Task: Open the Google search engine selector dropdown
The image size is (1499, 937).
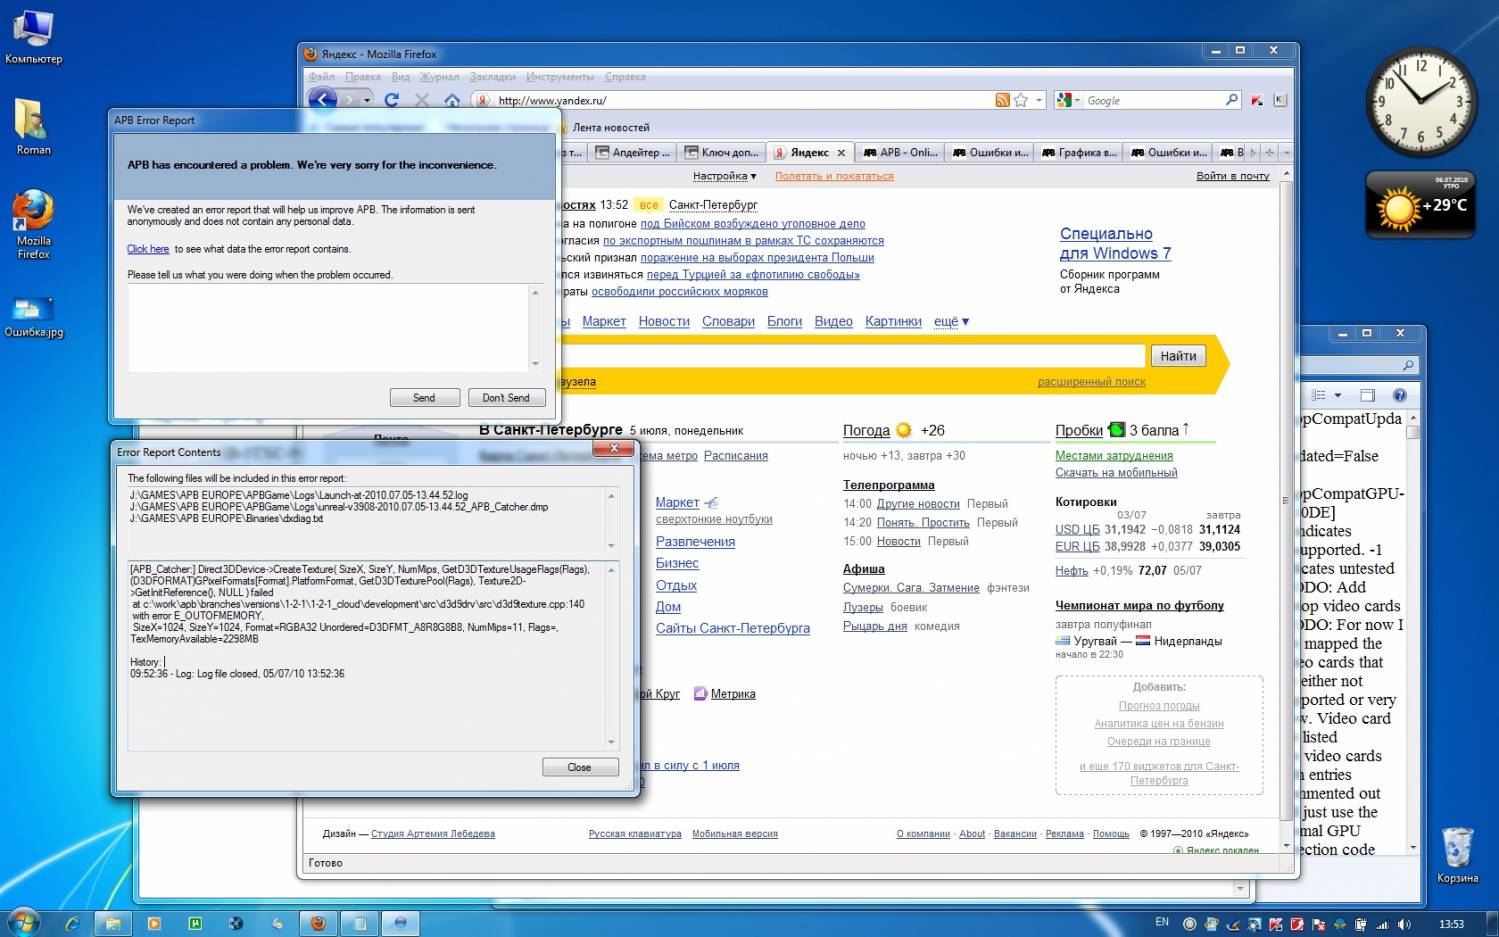Action: [x=1068, y=100]
